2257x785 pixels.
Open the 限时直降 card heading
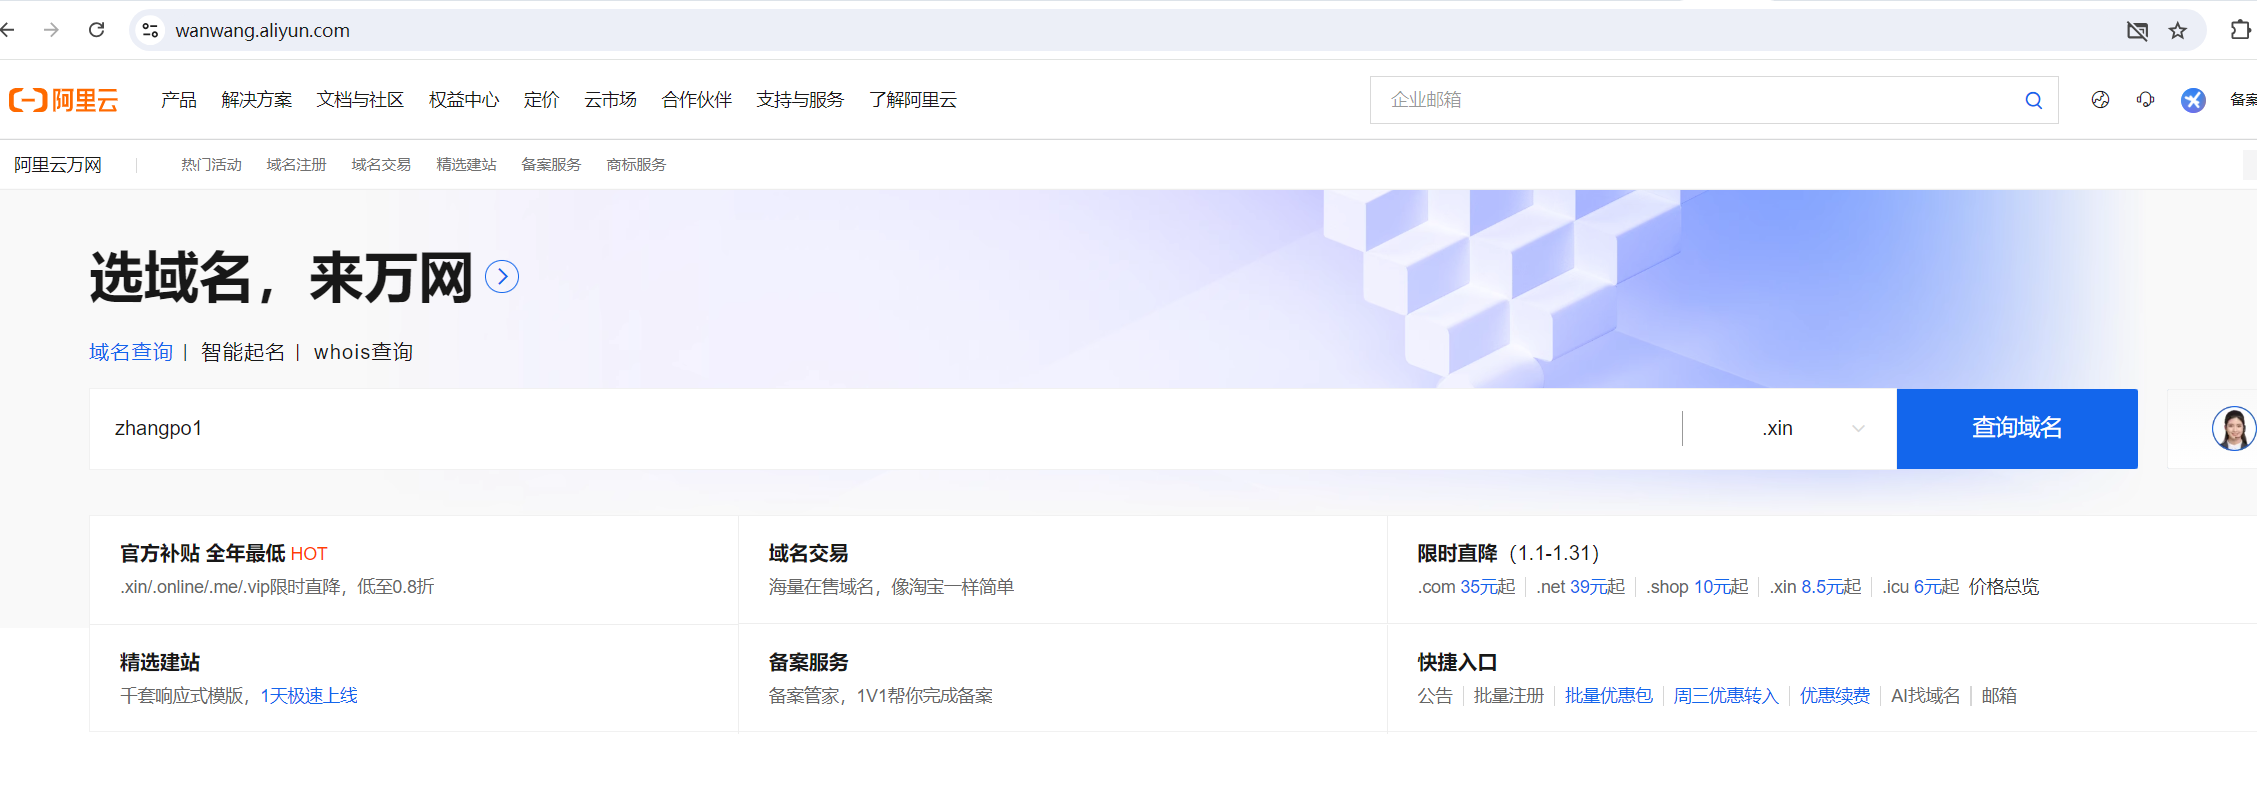(x=1457, y=553)
